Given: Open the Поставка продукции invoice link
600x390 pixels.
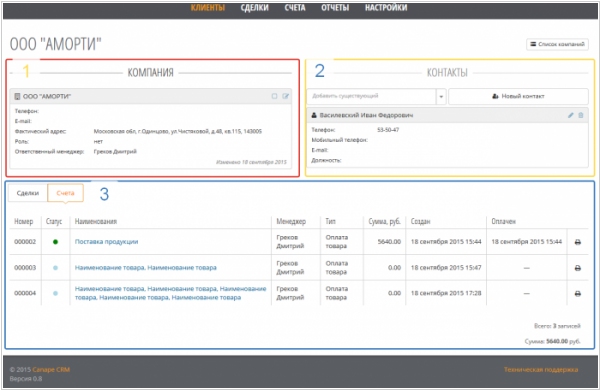Looking at the screenshot, I should pos(106,242).
